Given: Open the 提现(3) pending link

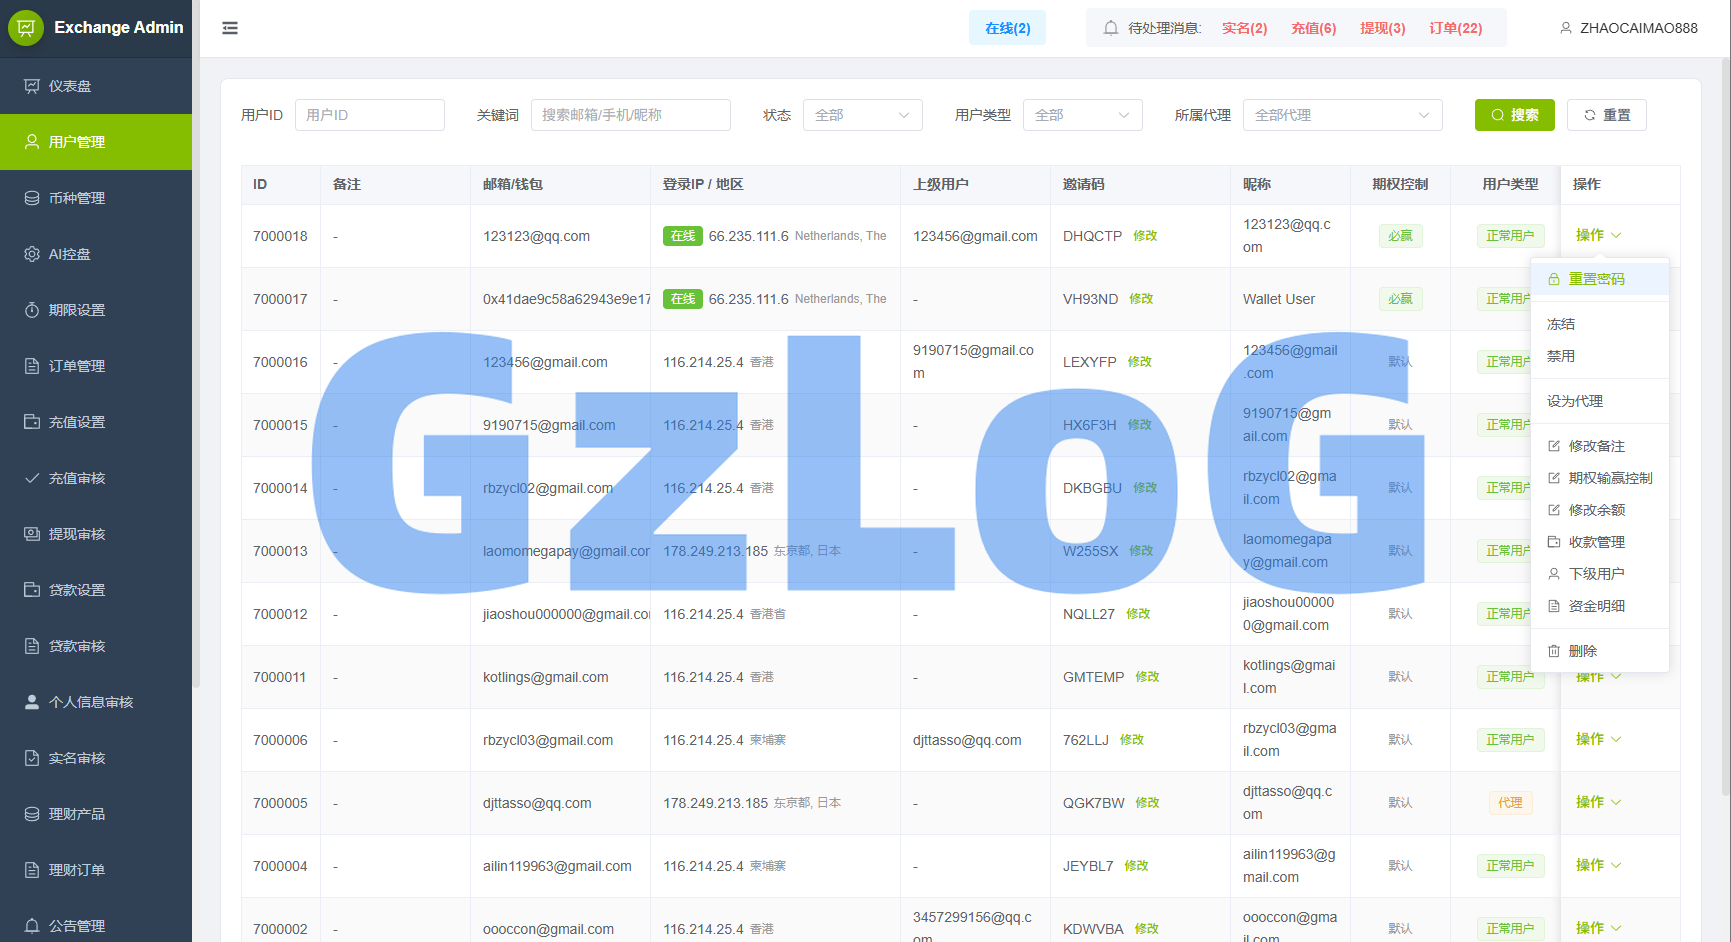Looking at the screenshot, I should coord(1382,28).
